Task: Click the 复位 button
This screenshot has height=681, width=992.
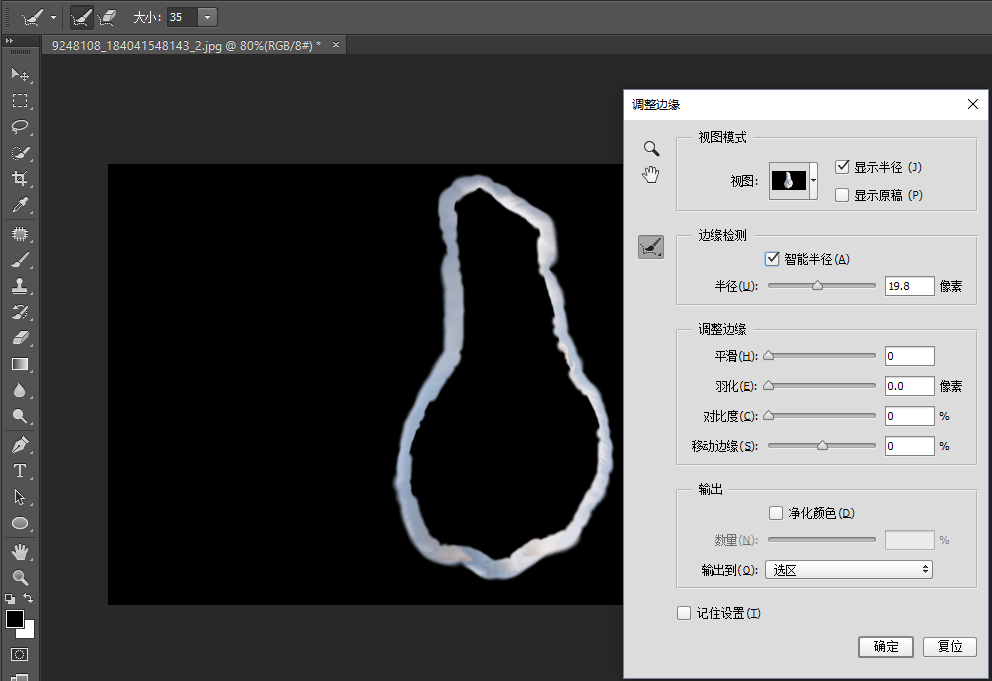Action: click(950, 646)
